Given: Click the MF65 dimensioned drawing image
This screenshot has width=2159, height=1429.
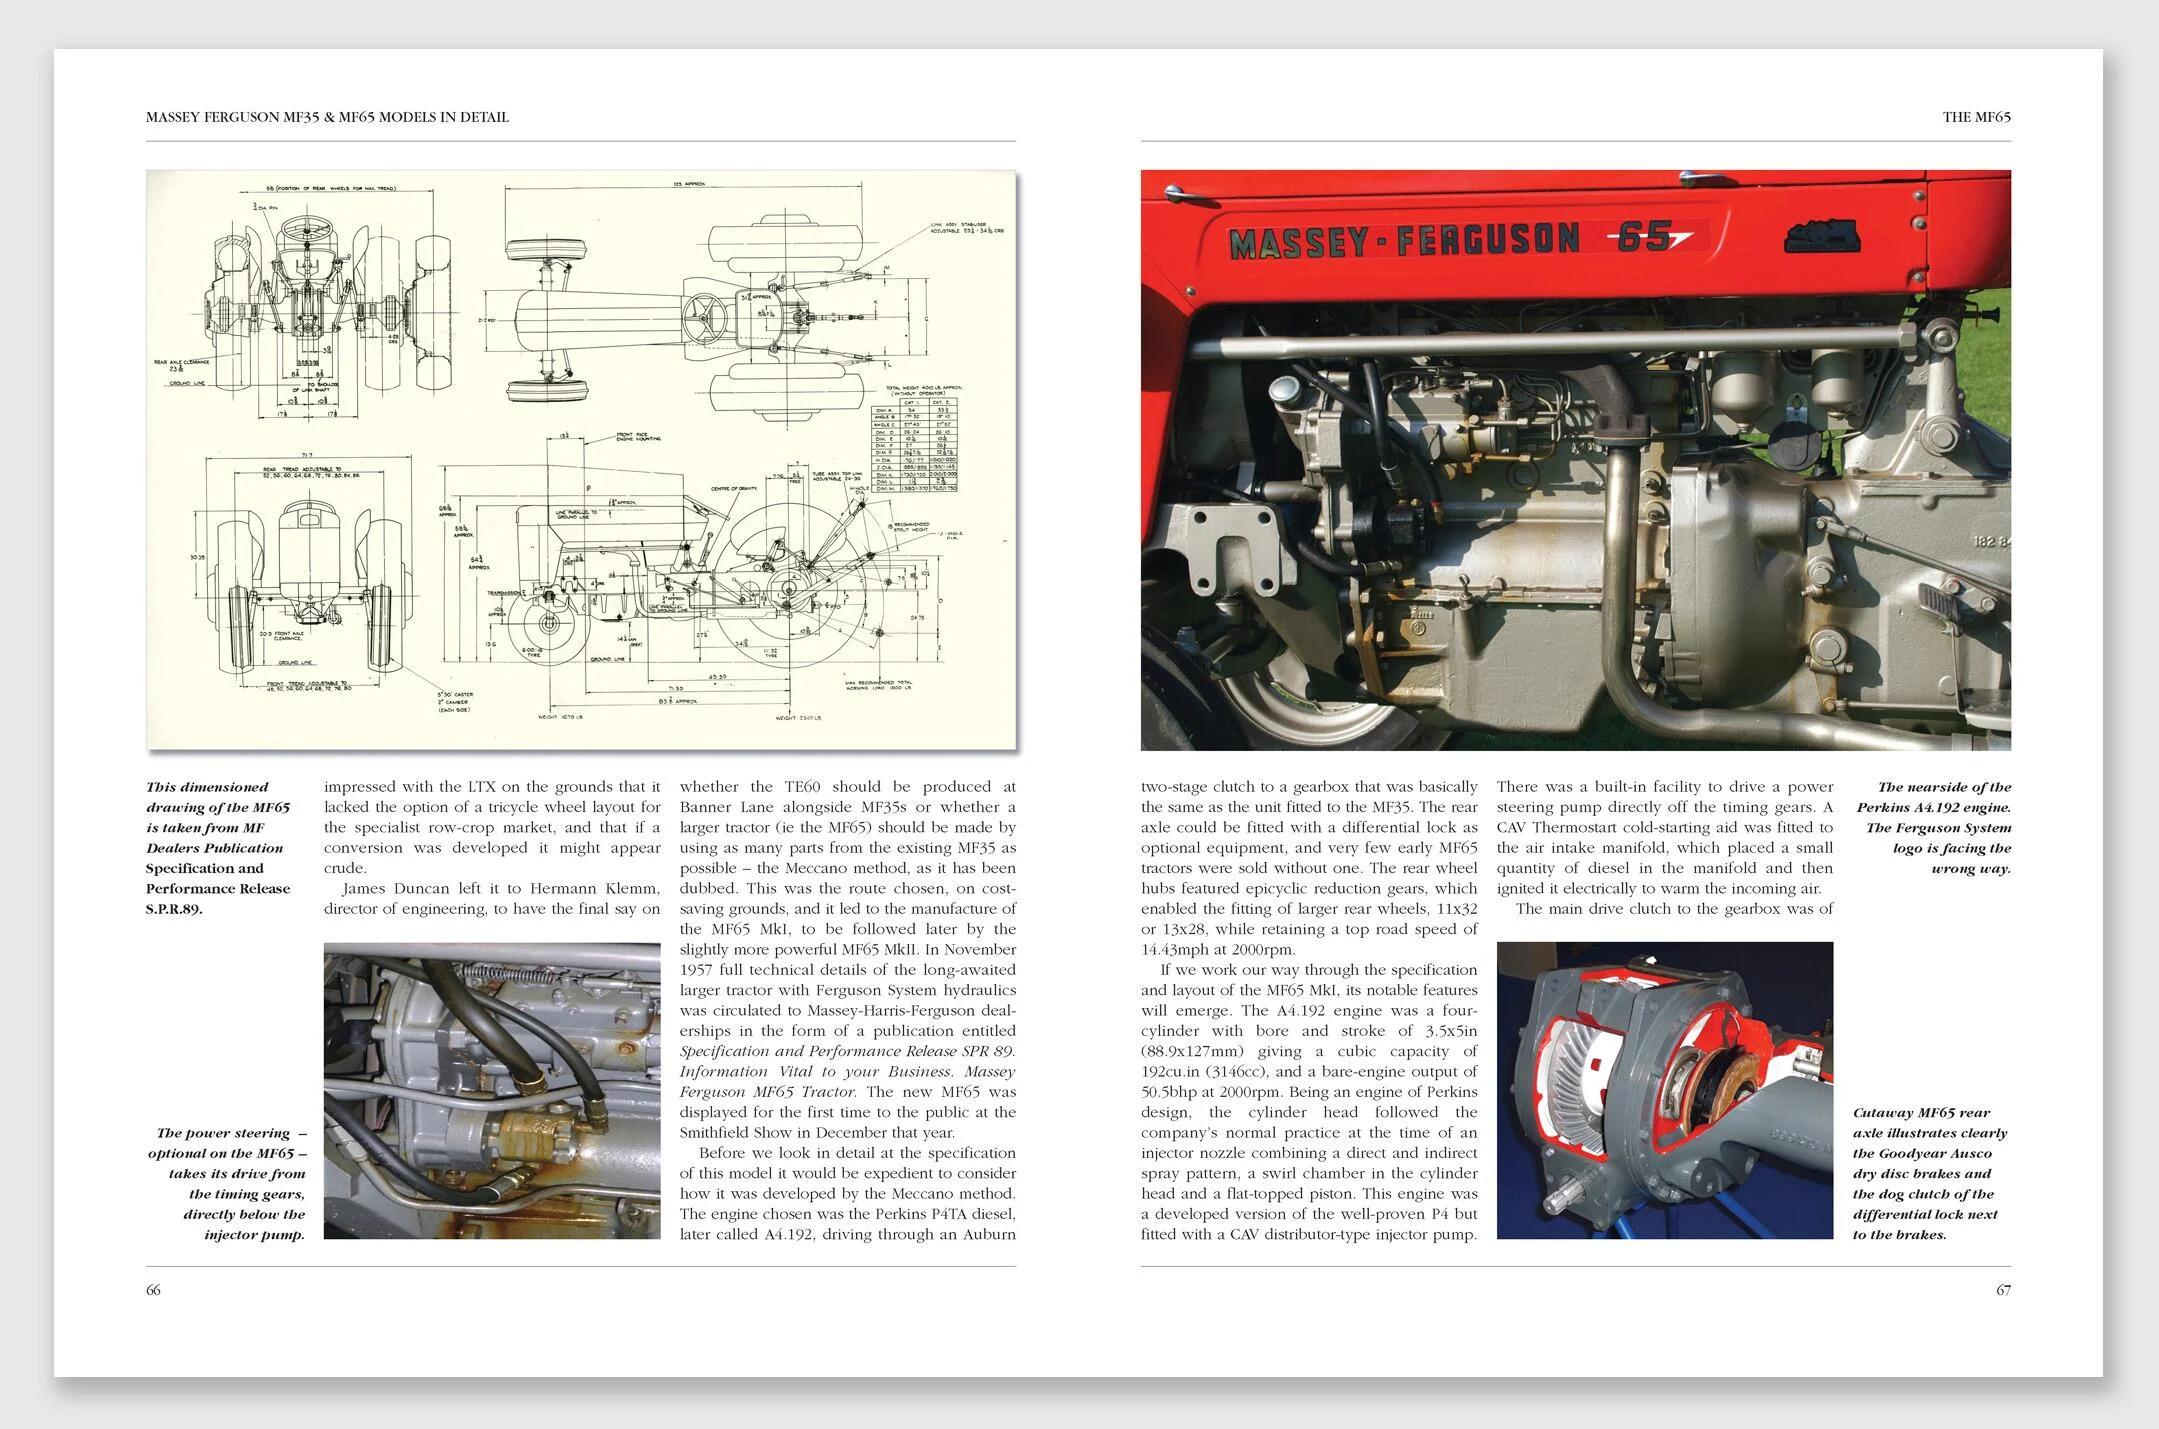Looking at the screenshot, I should click(x=580, y=460).
